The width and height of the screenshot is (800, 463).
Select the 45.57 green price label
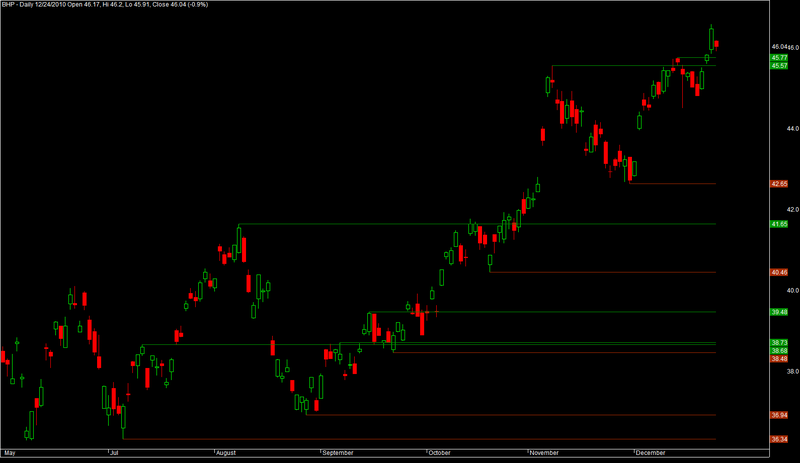pyautogui.click(x=779, y=66)
